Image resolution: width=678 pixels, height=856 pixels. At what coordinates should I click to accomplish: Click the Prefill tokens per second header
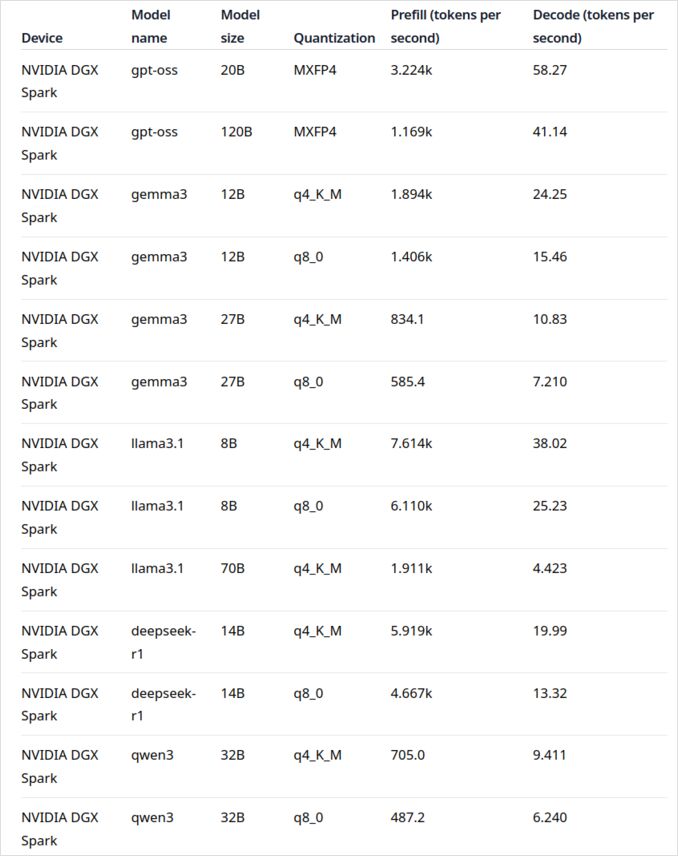(445, 27)
